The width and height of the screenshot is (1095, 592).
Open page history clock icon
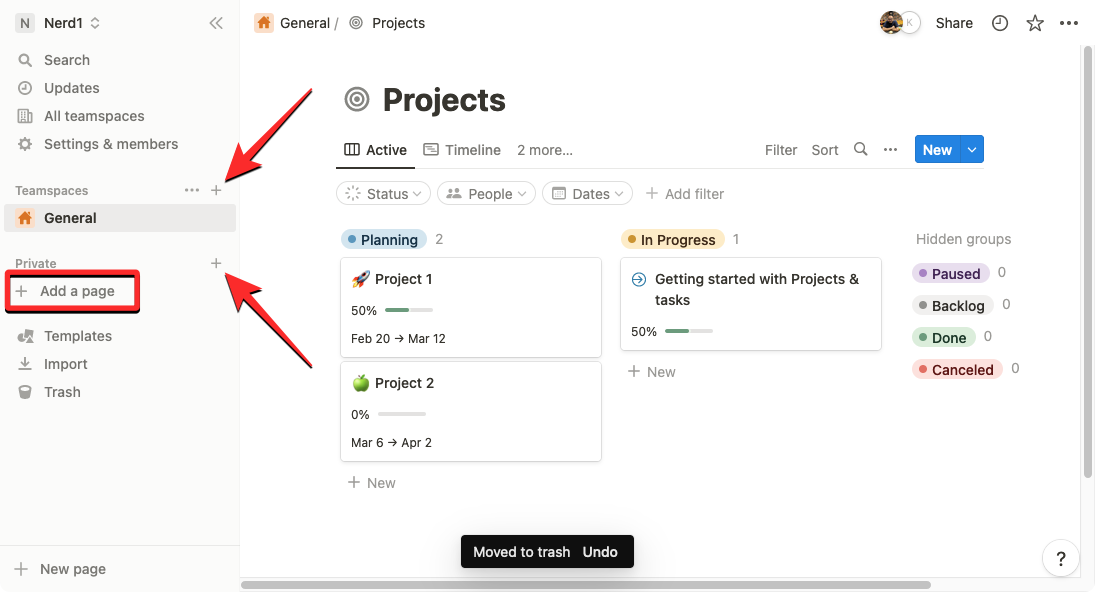point(1000,23)
